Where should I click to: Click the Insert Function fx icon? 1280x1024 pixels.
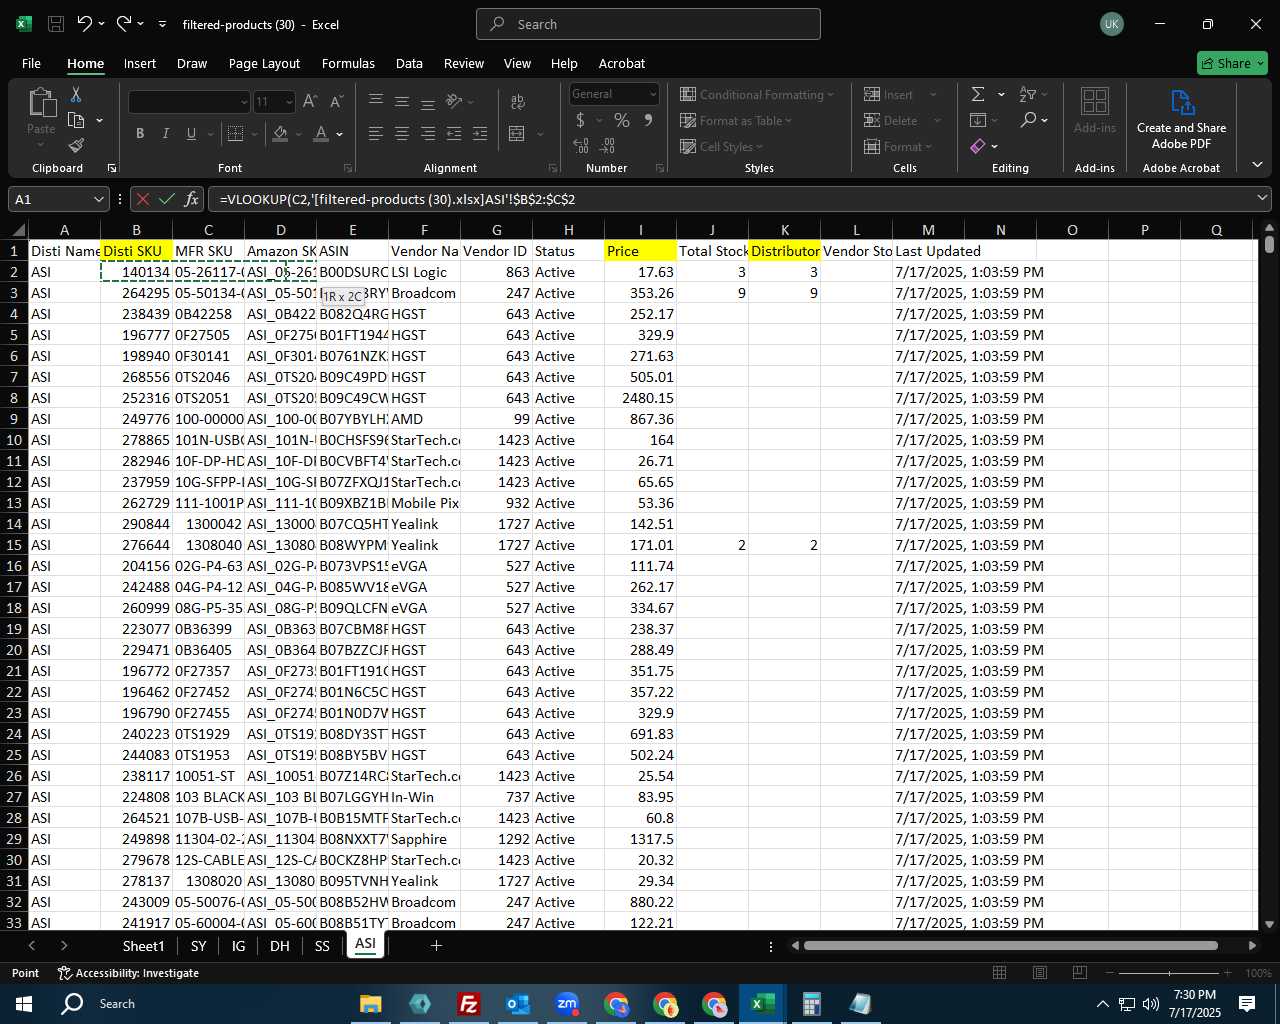191,199
